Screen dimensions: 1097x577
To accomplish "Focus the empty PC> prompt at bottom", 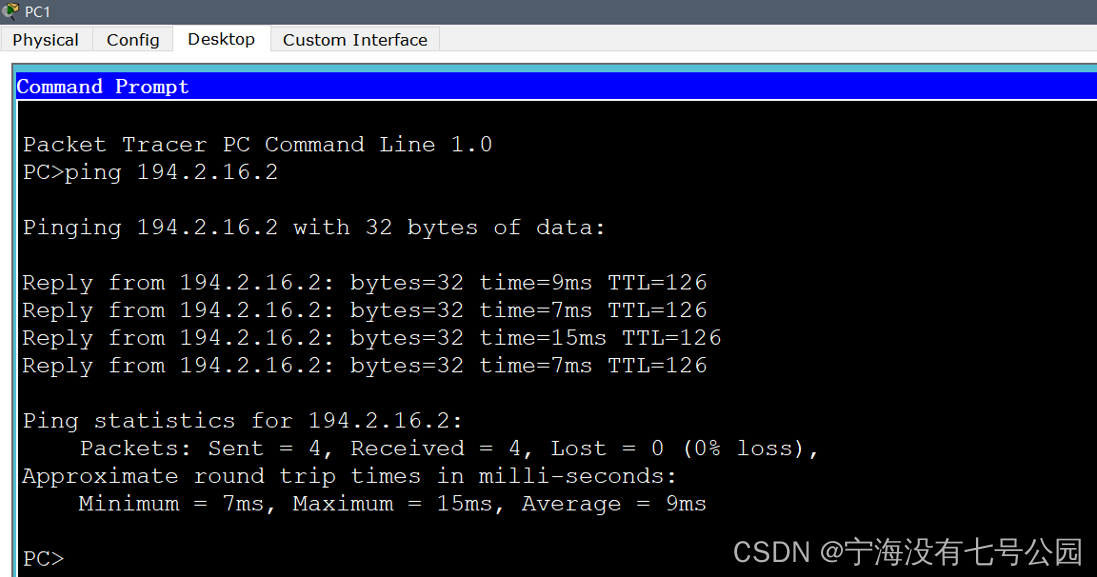I will pyautogui.click(x=44, y=558).
